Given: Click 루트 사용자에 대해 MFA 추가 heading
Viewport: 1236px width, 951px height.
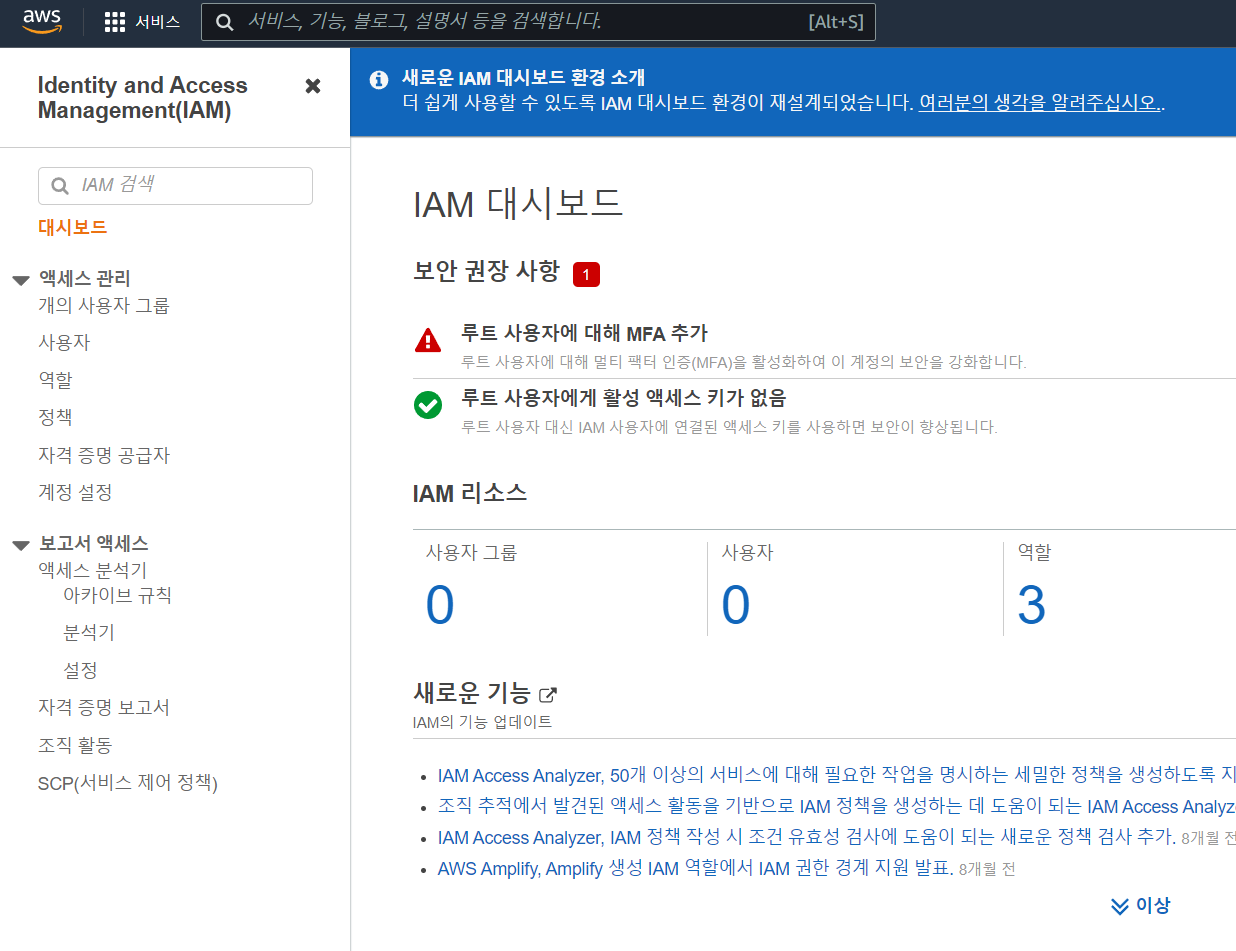Looking at the screenshot, I should coord(584,333).
